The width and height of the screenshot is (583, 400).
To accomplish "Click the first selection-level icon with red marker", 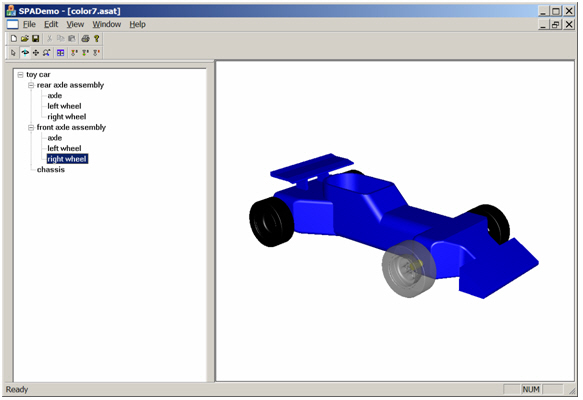I will click(74, 53).
